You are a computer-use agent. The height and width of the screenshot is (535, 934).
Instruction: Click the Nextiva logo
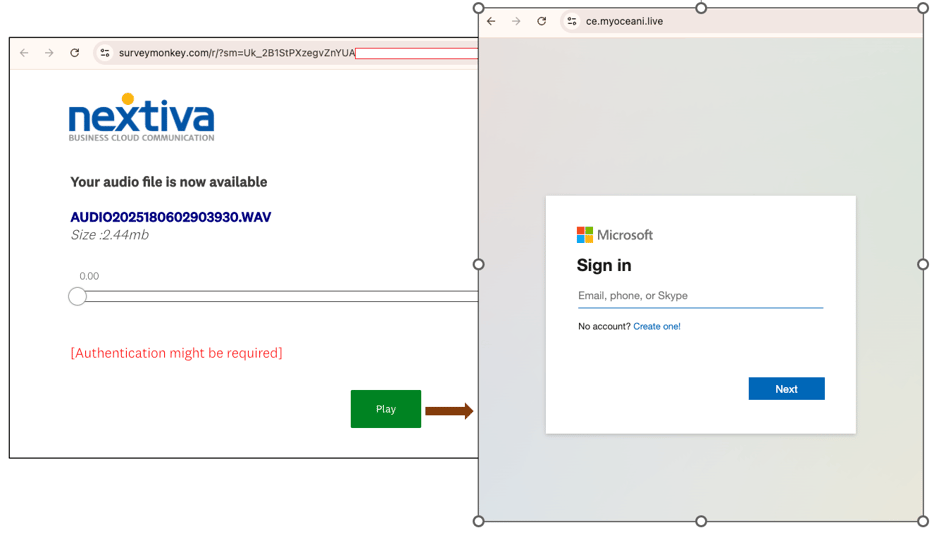(x=141, y=118)
